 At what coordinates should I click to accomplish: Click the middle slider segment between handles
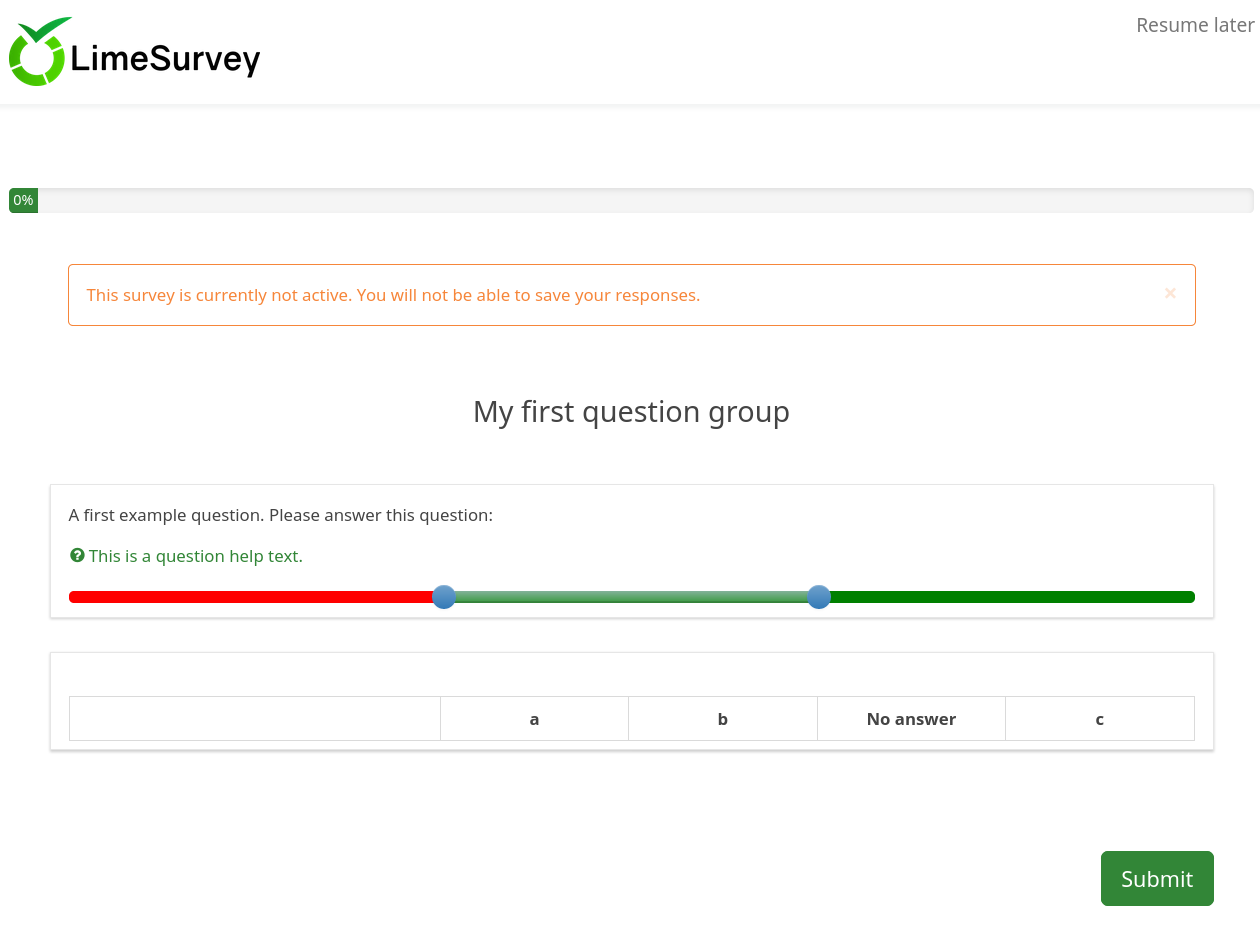point(631,597)
